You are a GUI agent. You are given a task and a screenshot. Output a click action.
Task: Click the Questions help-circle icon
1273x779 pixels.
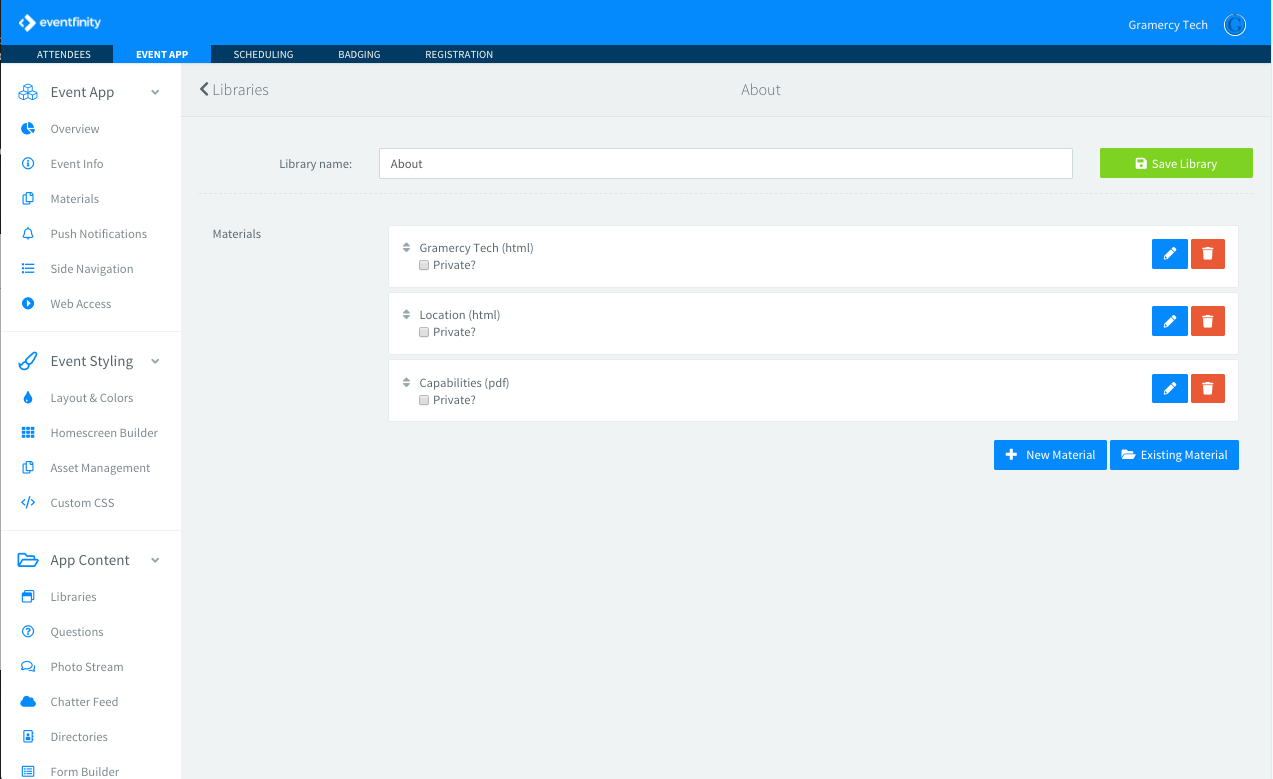28,632
